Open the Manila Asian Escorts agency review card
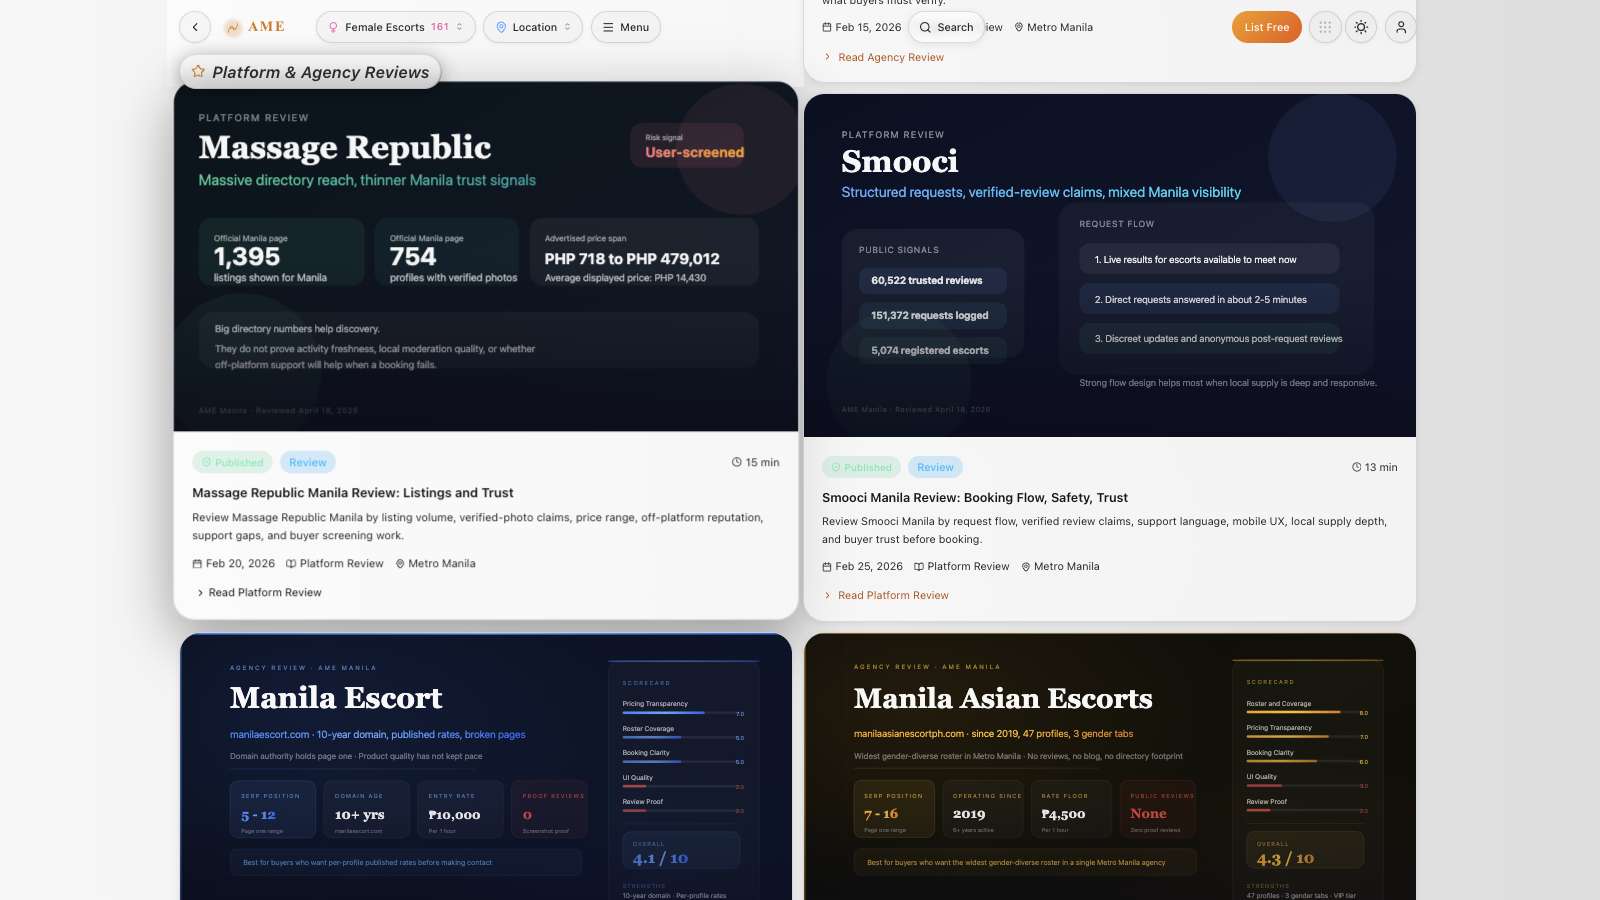Viewport: 1600px width, 900px height. [x=1110, y=767]
